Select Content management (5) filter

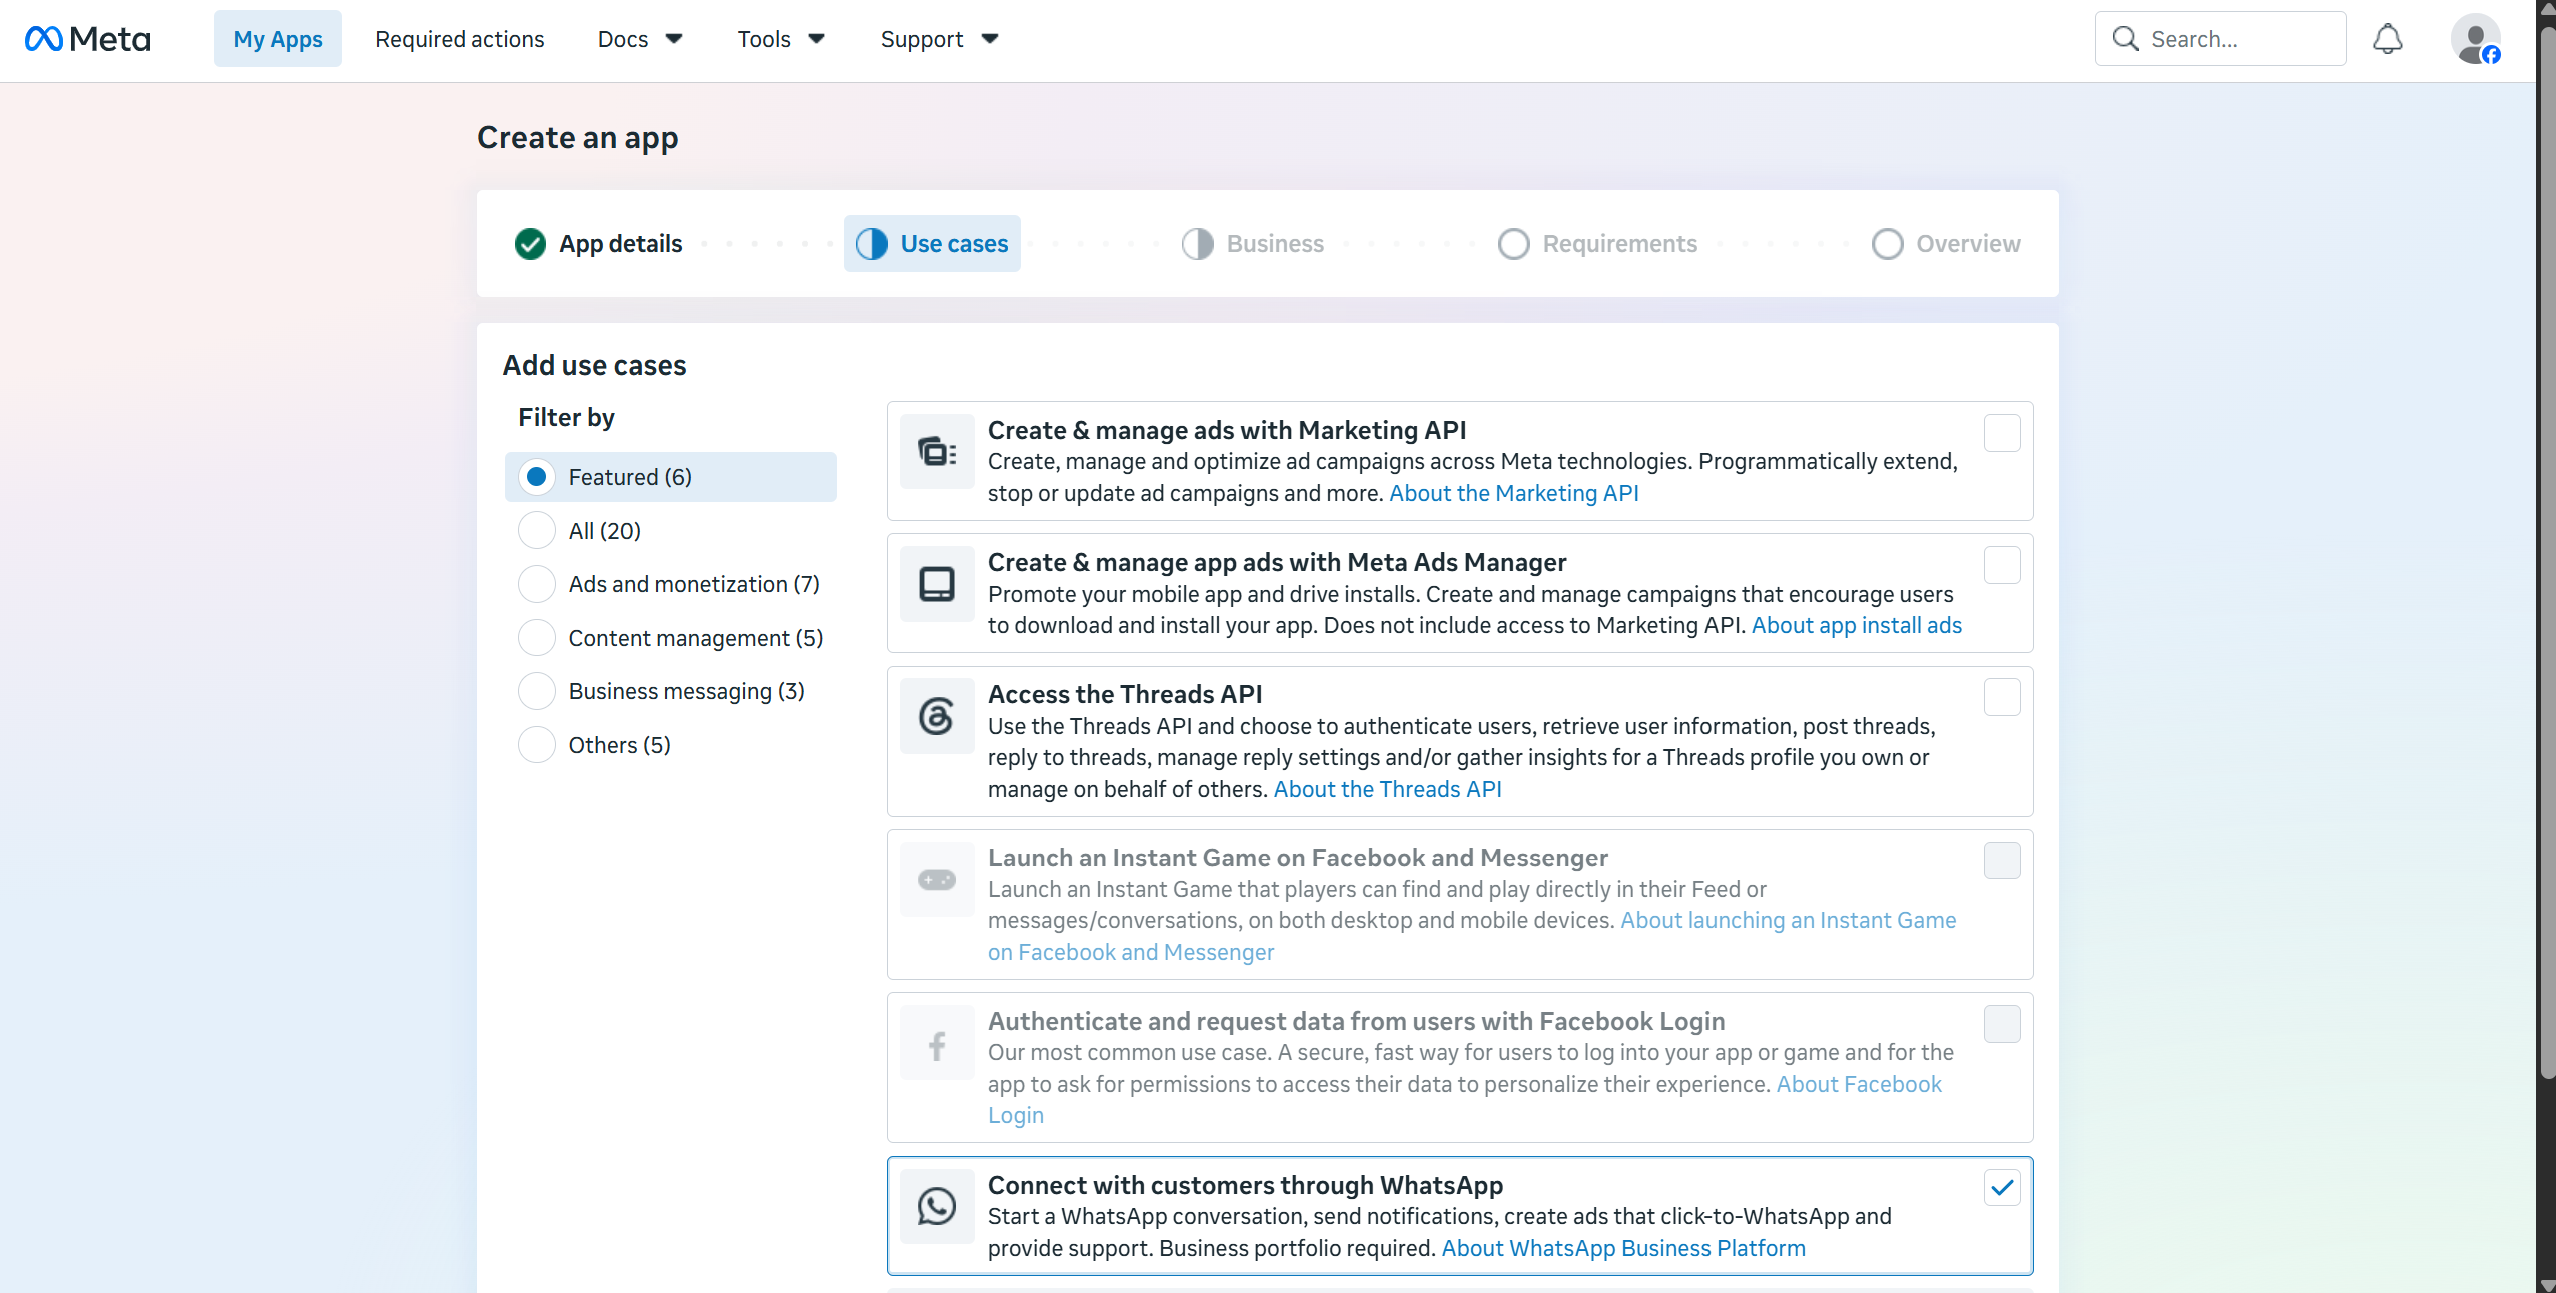671,638
